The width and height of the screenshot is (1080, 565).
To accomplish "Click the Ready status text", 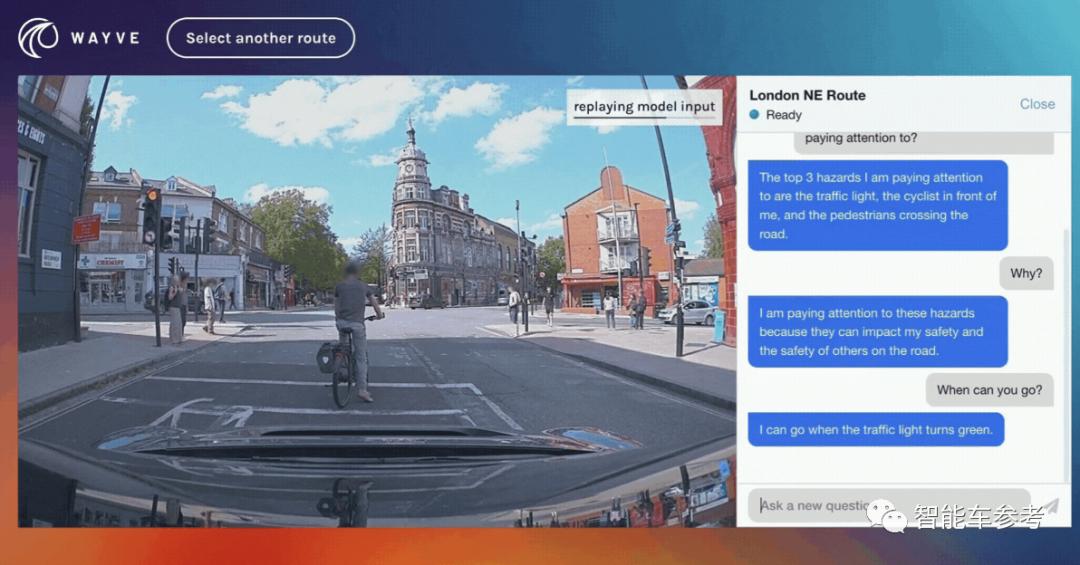I will tap(784, 115).
